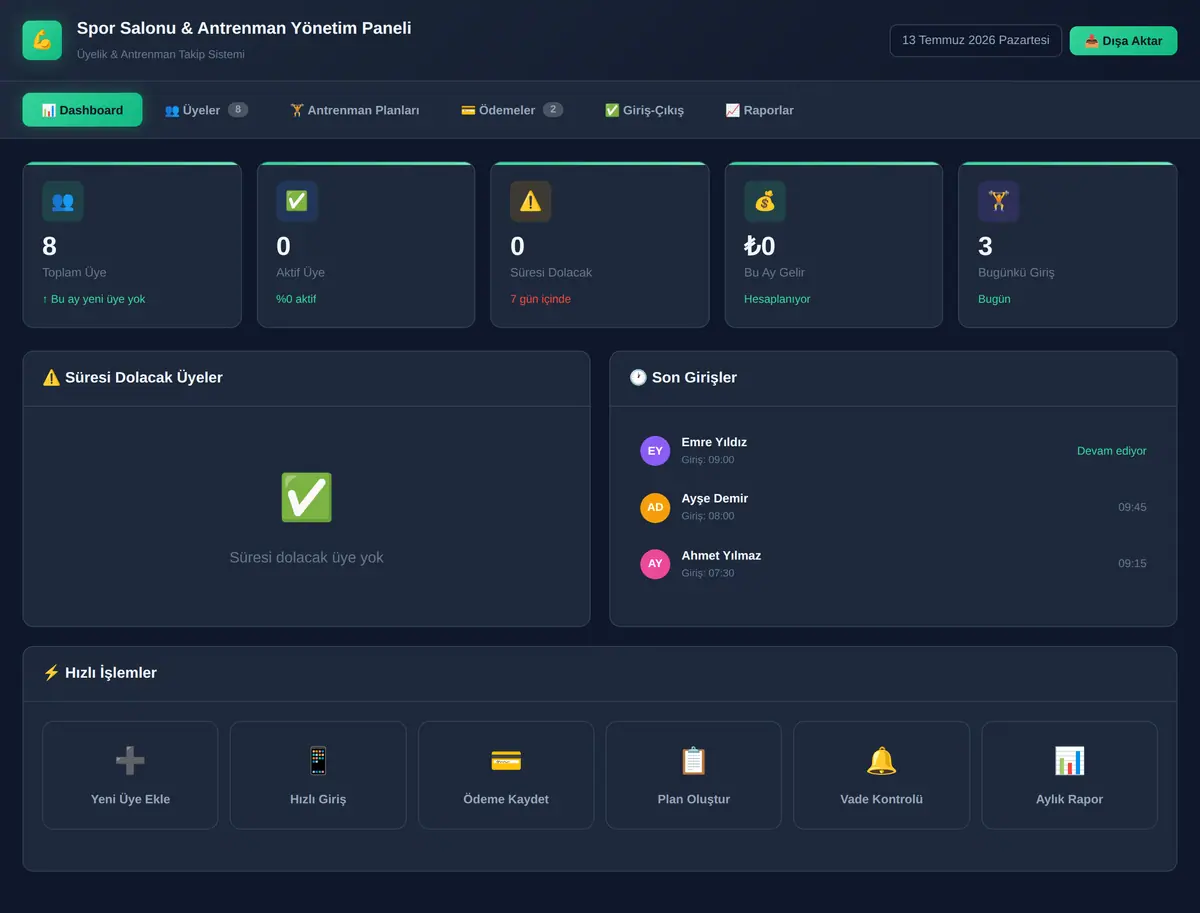The image size is (1200, 913).
Task: Click the Bugünkü Giriş weightlifter icon
Action: pos(998,201)
